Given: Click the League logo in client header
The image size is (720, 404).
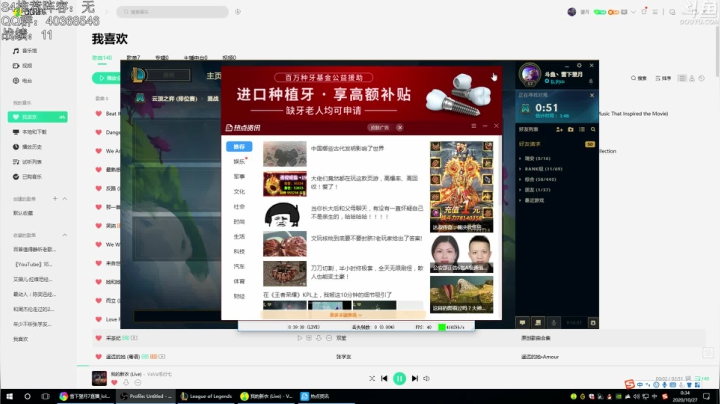Looking at the screenshot, I should pyautogui.click(x=138, y=75).
